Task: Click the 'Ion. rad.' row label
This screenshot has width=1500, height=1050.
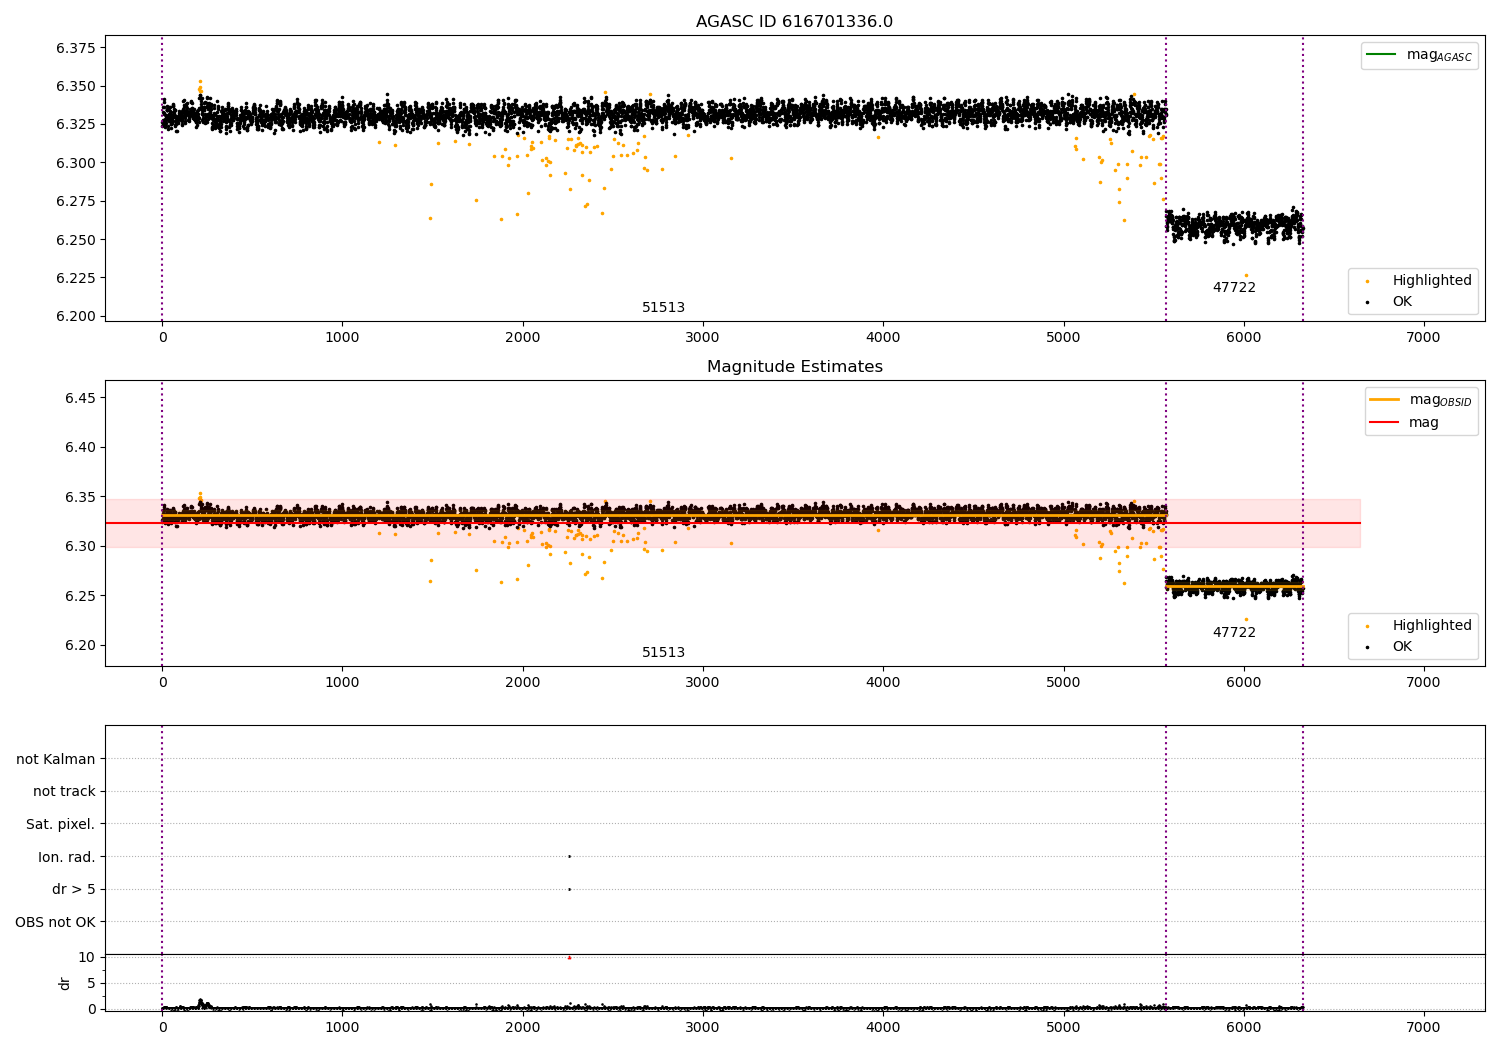Action: pos(67,857)
